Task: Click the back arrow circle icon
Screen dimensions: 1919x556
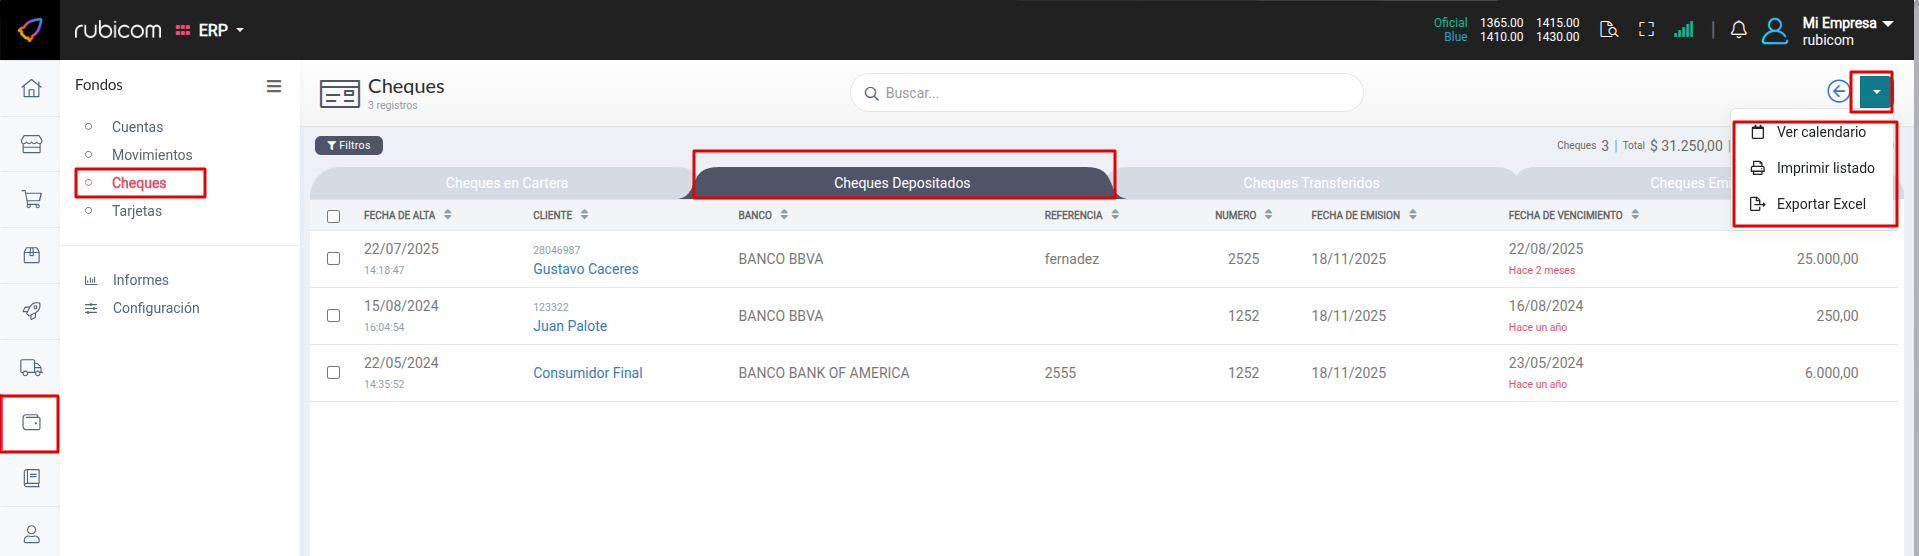Action: (1838, 92)
